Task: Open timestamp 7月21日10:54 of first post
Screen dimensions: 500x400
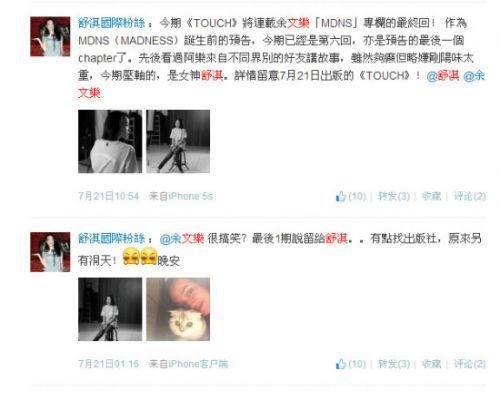Action: pos(109,196)
